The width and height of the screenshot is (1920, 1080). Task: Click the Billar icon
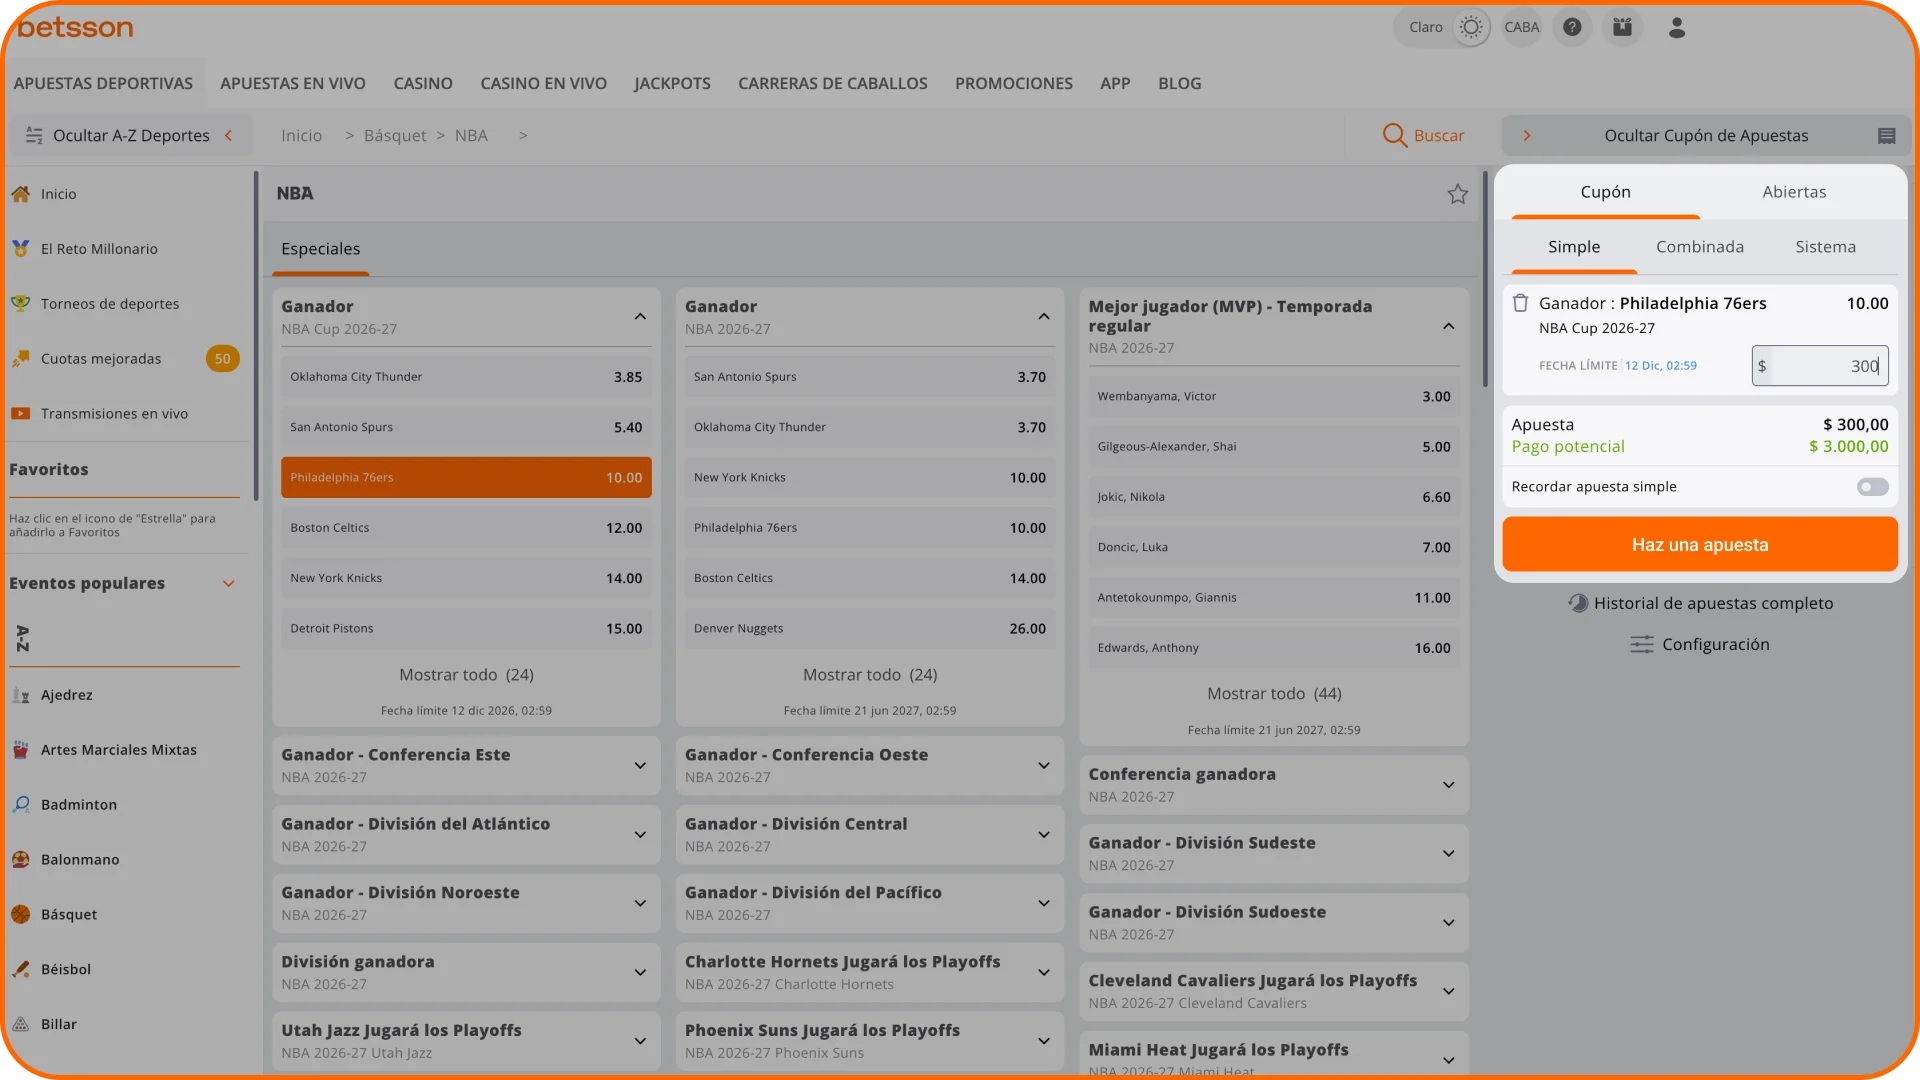click(x=21, y=1025)
